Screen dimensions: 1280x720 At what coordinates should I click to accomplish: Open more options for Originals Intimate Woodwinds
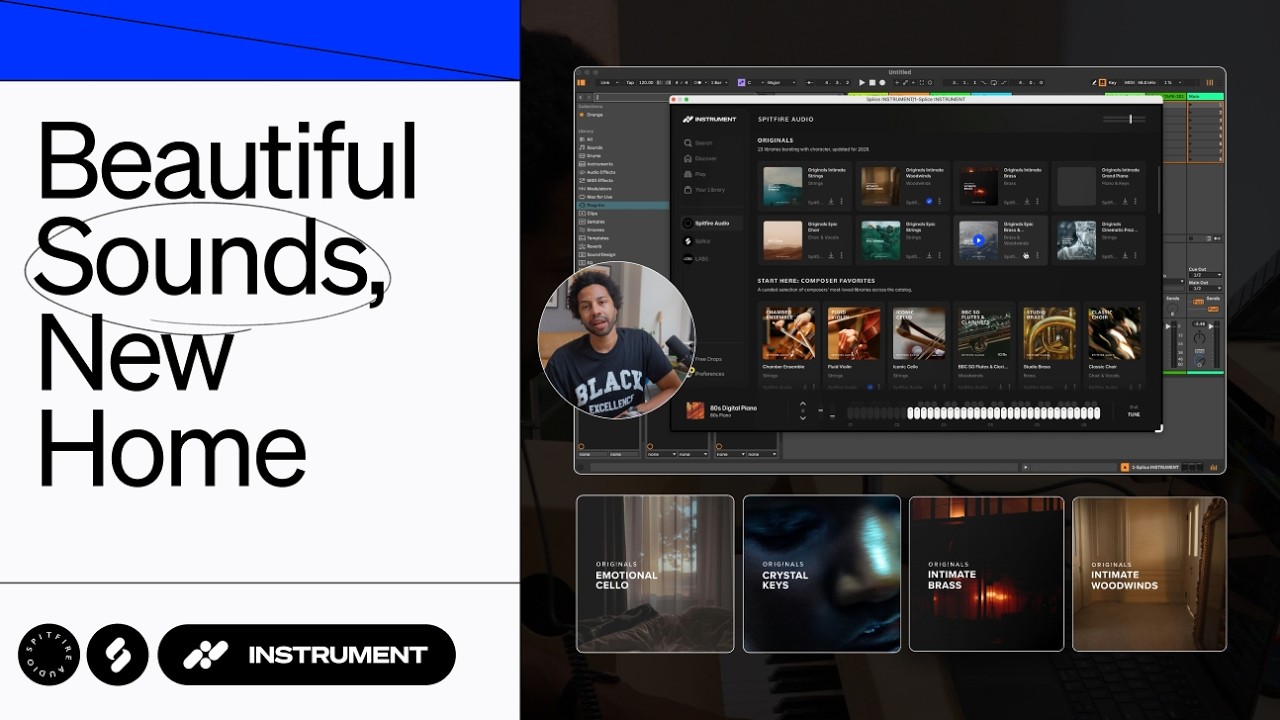click(939, 201)
